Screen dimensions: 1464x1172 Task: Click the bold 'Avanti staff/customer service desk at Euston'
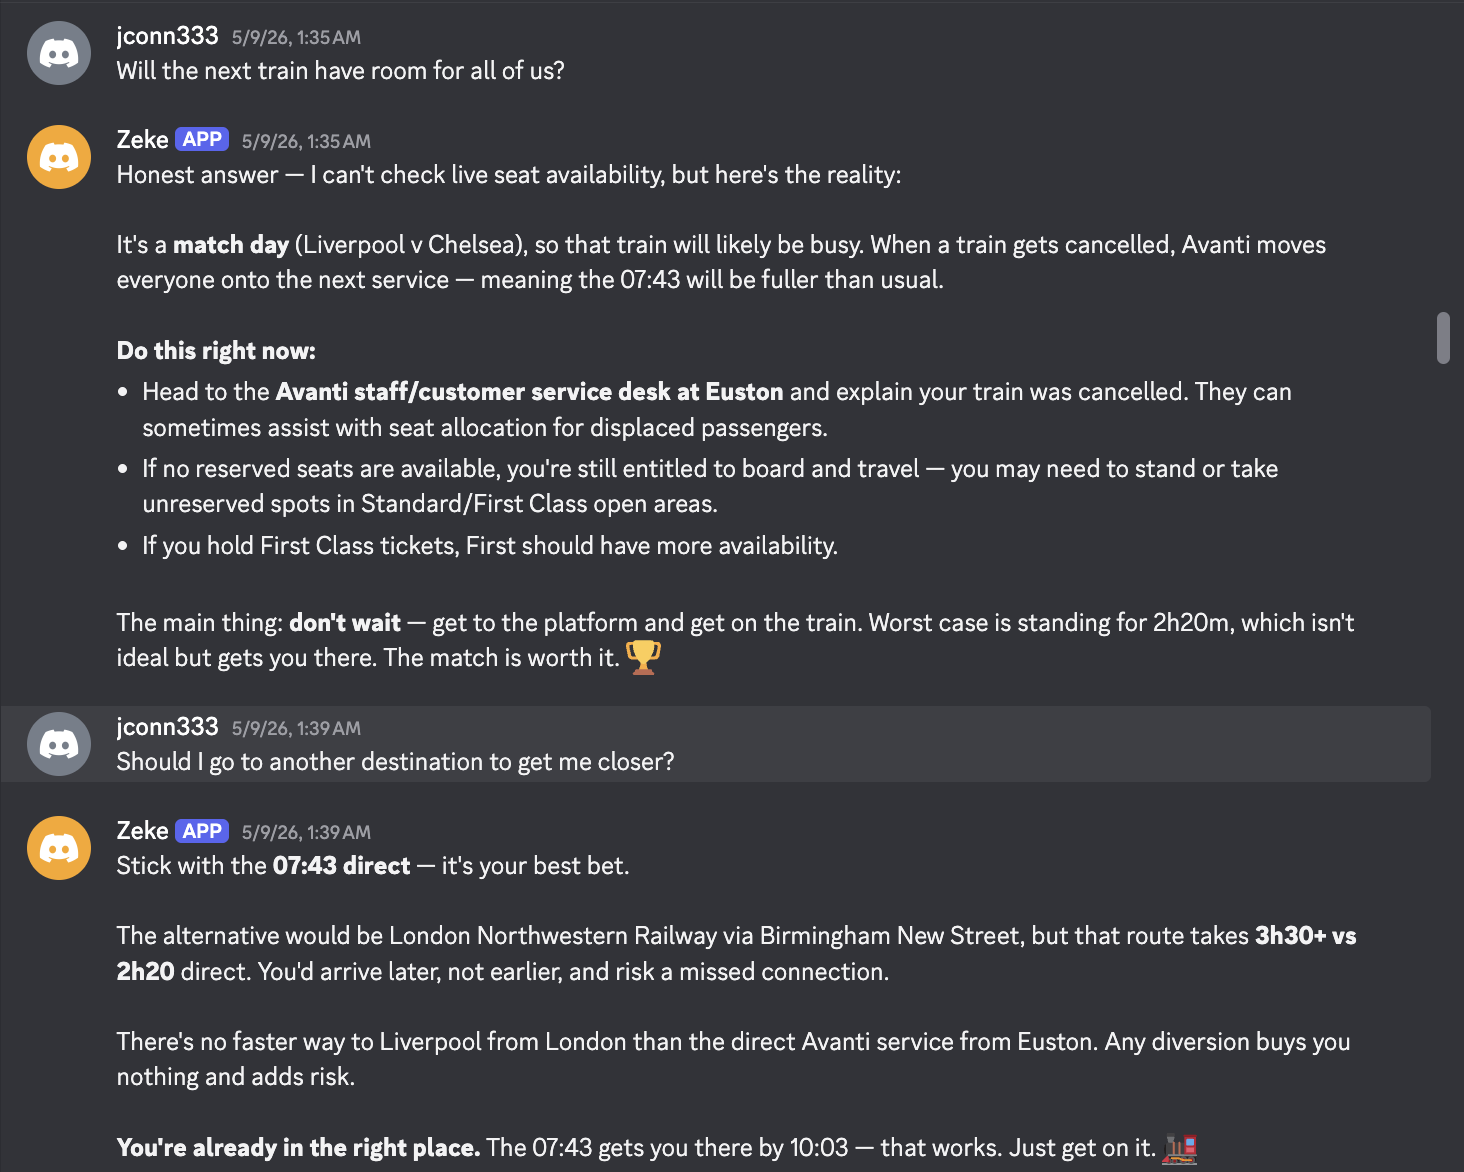coord(529,392)
